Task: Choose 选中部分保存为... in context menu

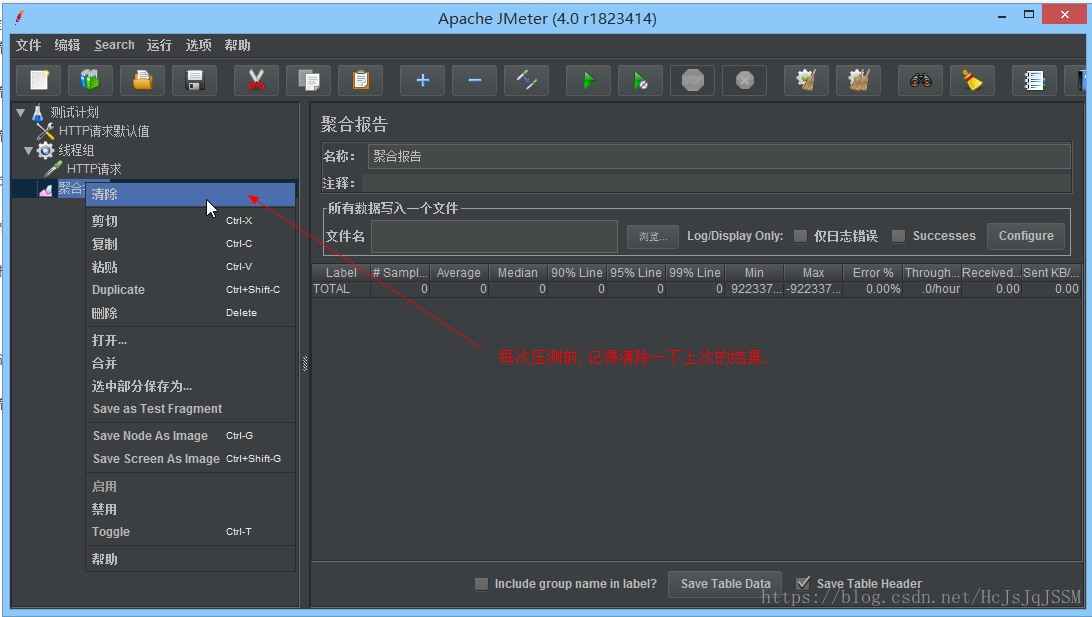Action: pyautogui.click(x=190, y=386)
